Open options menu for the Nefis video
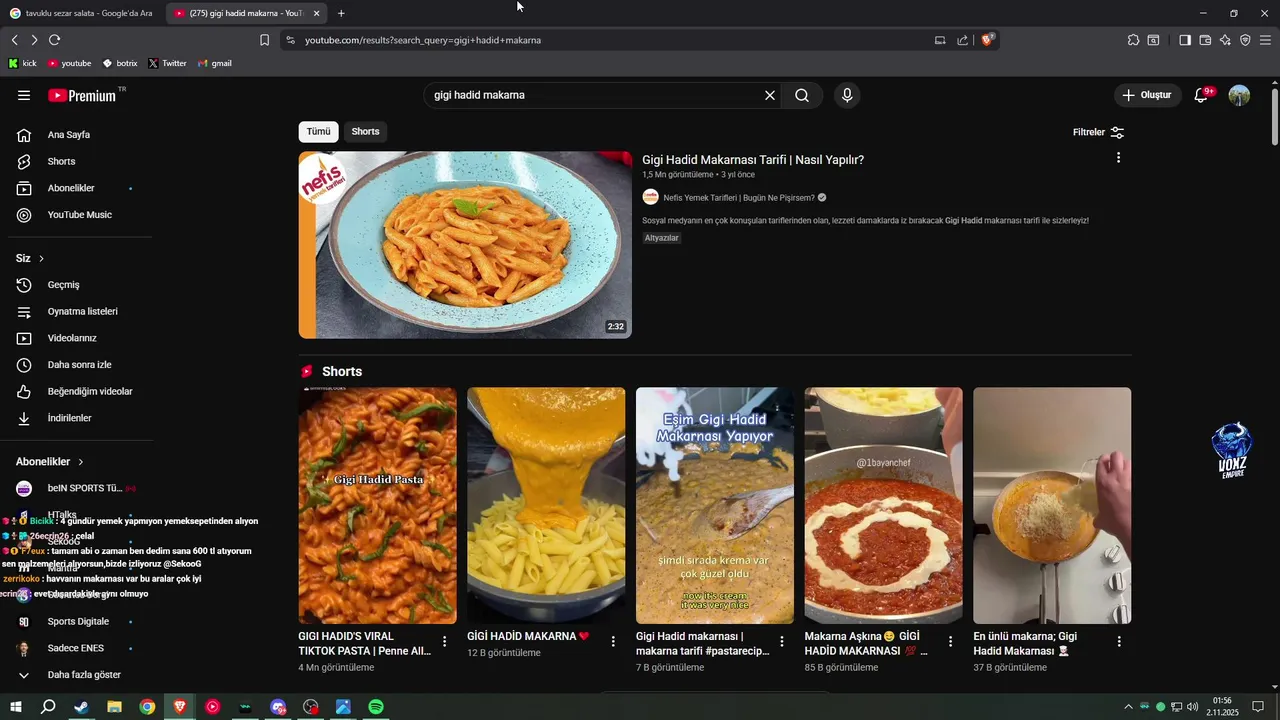 coord(1118,158)
